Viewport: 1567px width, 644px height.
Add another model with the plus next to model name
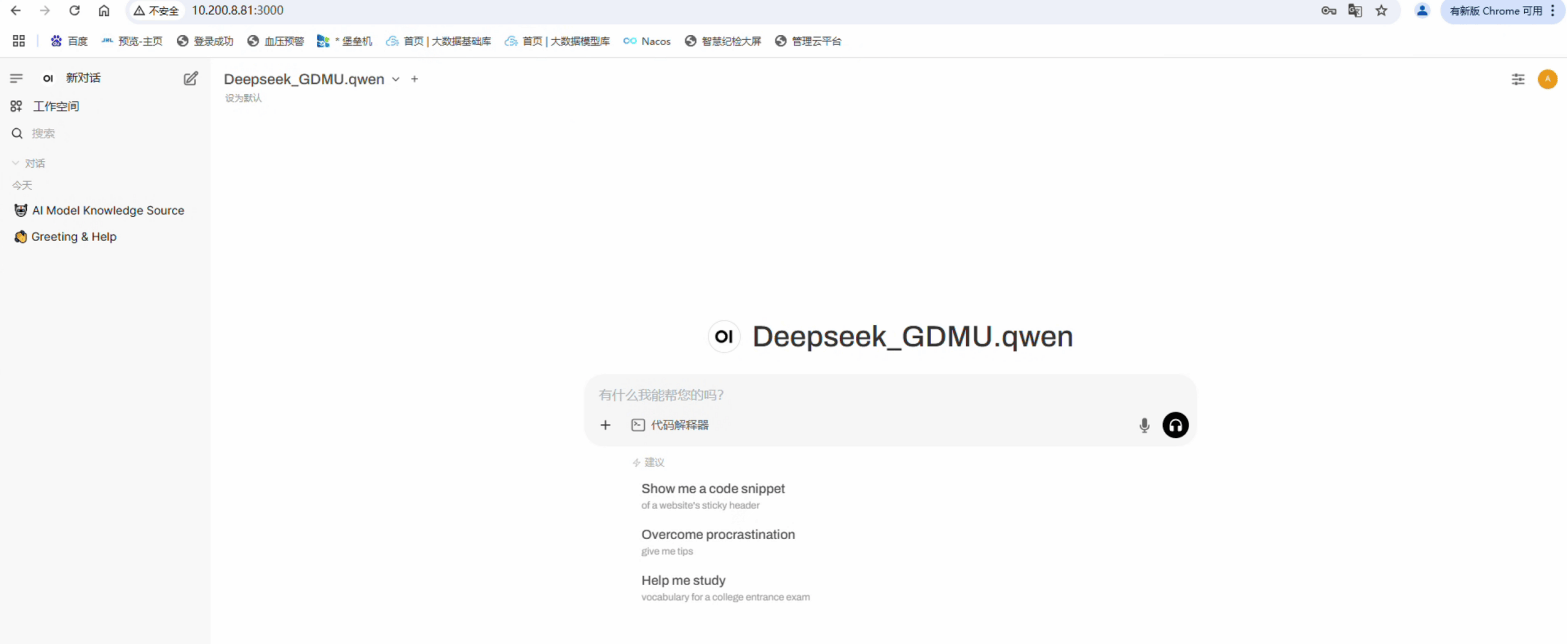click(414, 78)
